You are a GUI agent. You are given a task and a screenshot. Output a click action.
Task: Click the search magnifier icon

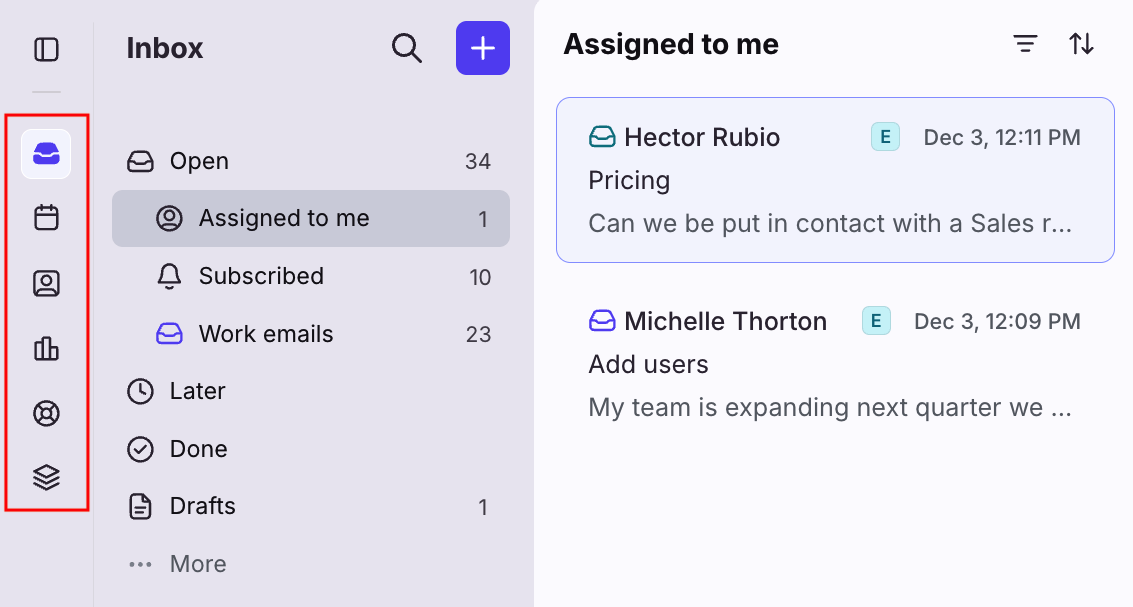406,48
